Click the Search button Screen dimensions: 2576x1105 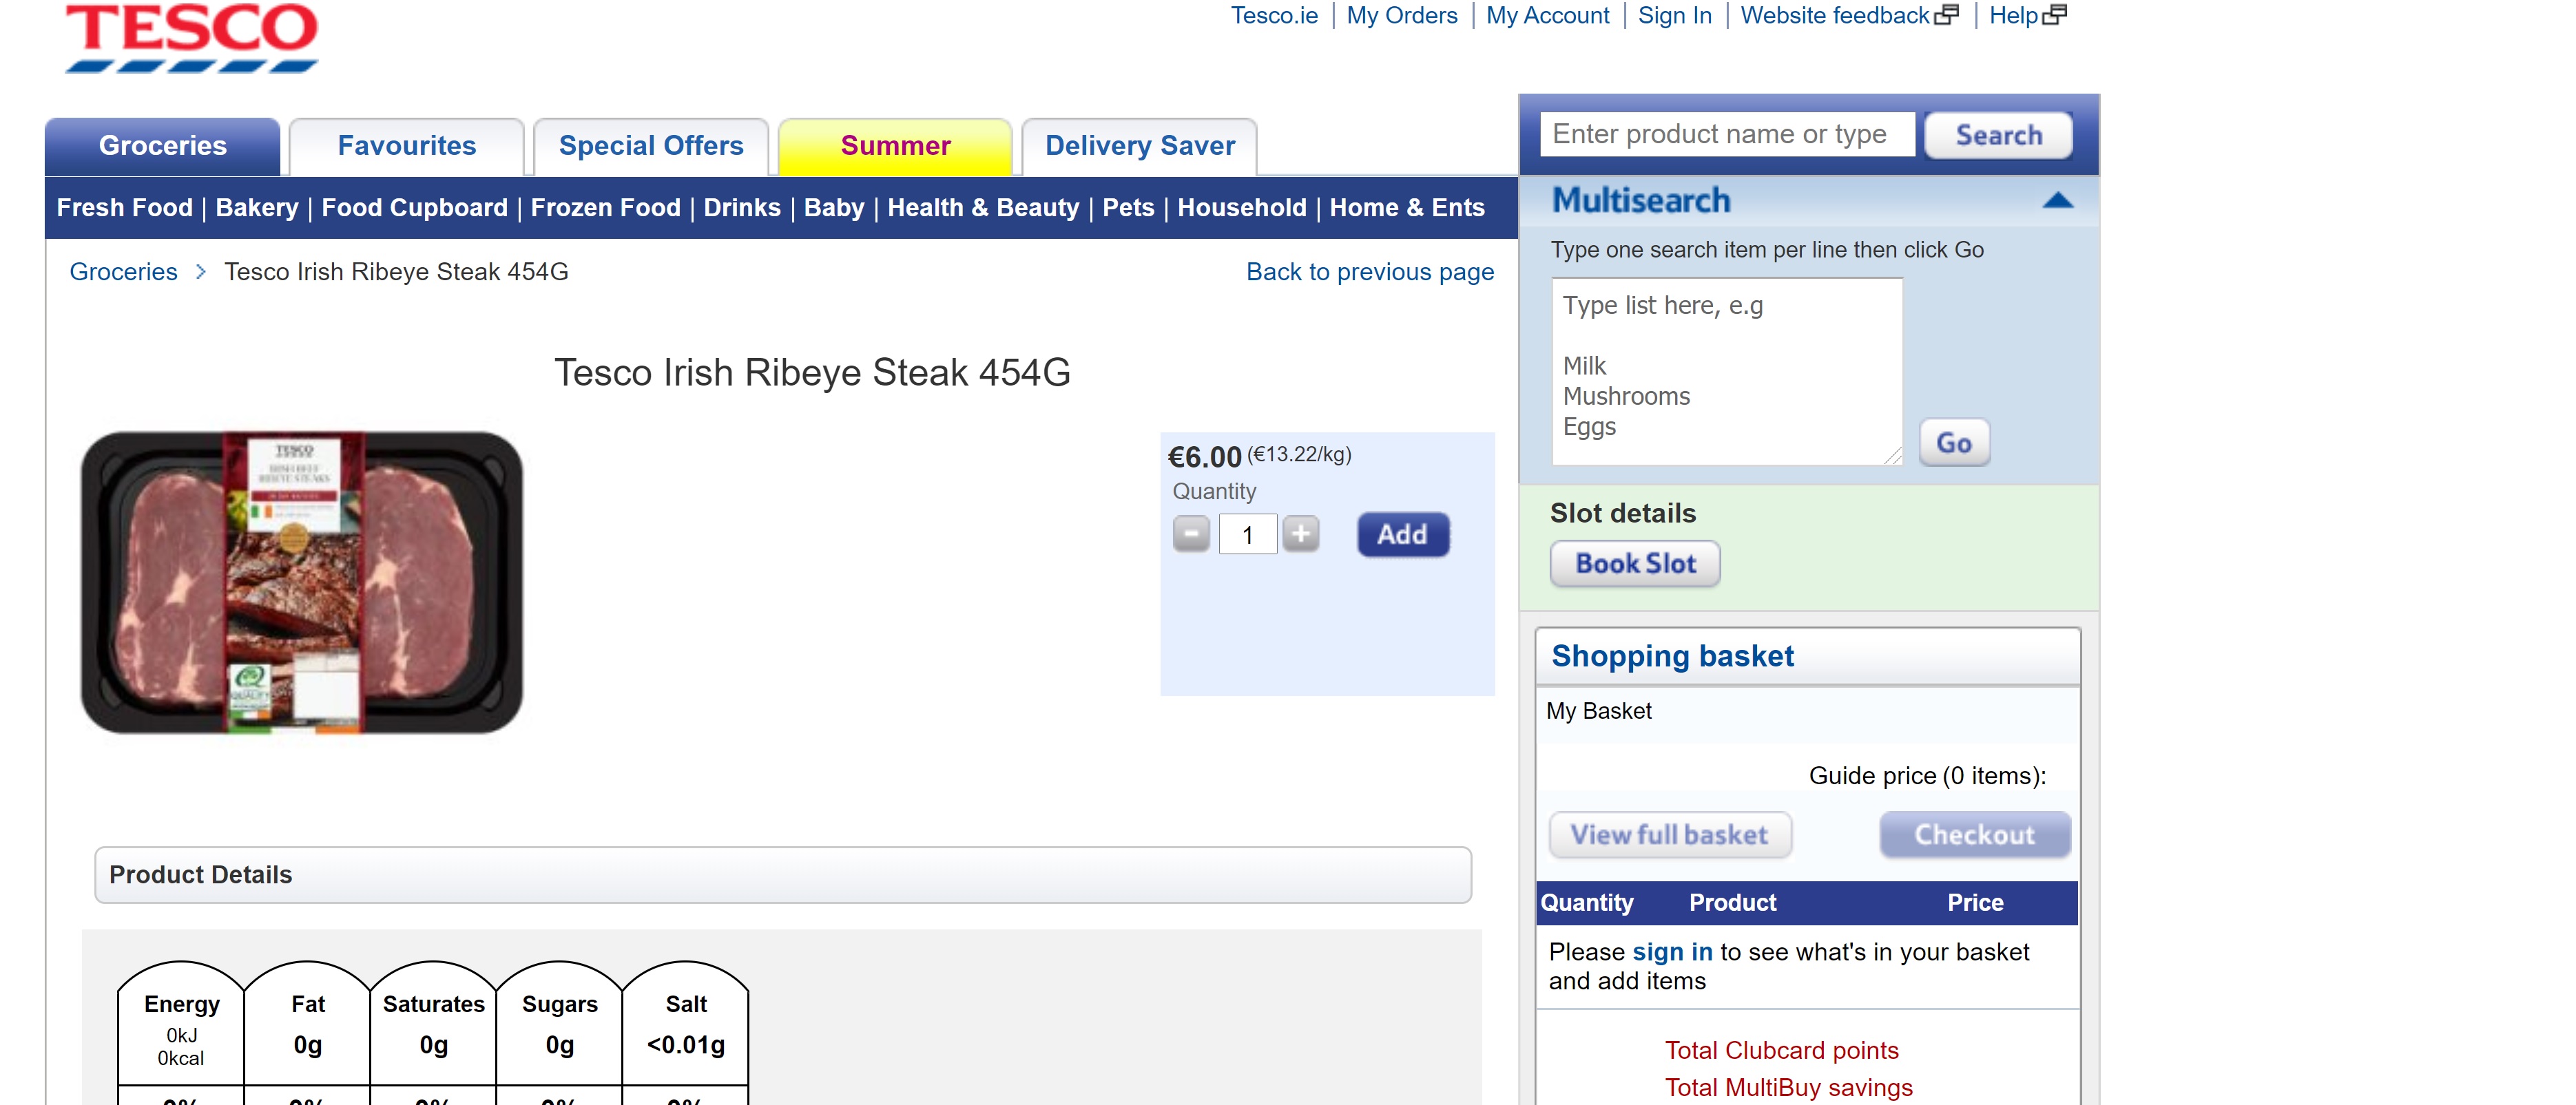[x=1998, y=135]
